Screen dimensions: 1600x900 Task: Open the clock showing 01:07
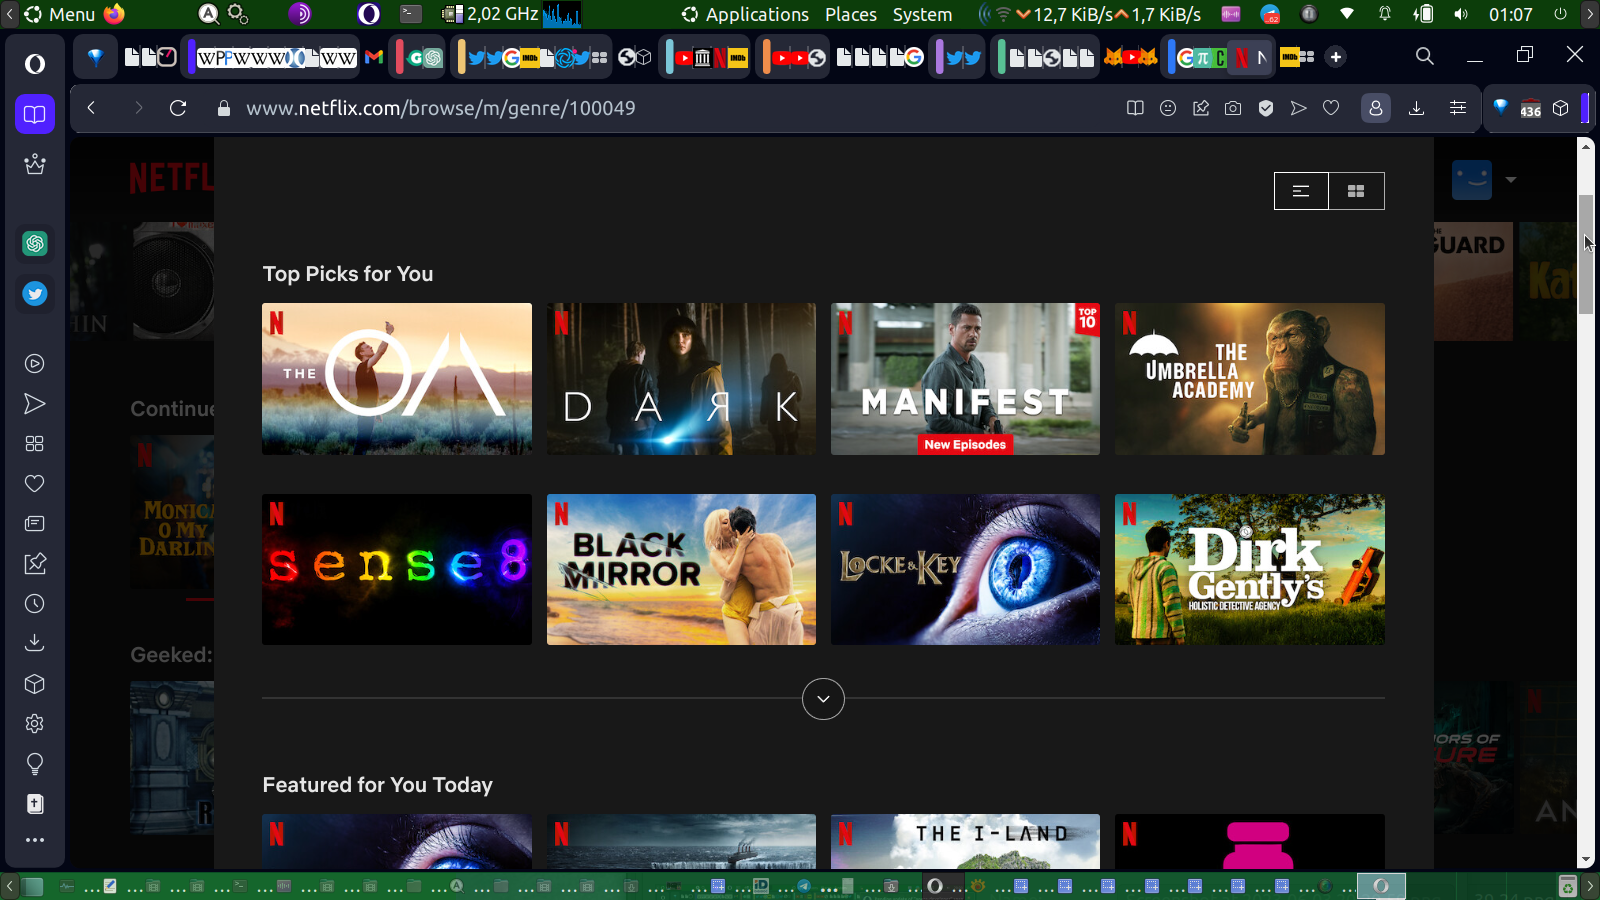tap(1510, 14)
